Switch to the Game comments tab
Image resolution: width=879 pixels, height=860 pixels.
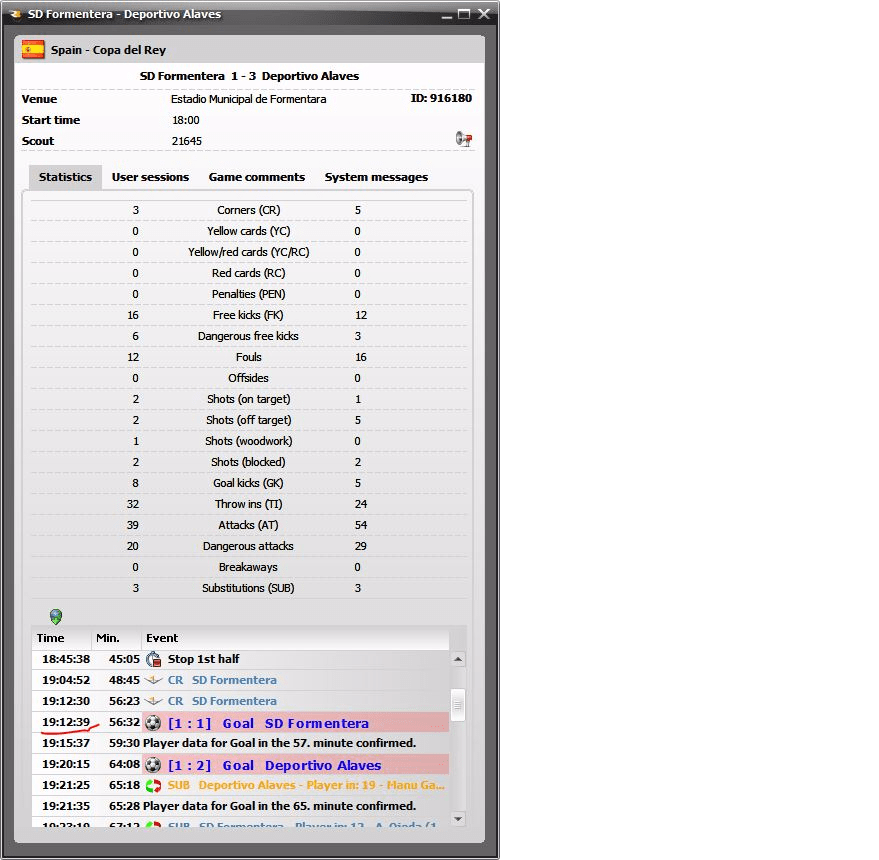click(x=256, y=177)
